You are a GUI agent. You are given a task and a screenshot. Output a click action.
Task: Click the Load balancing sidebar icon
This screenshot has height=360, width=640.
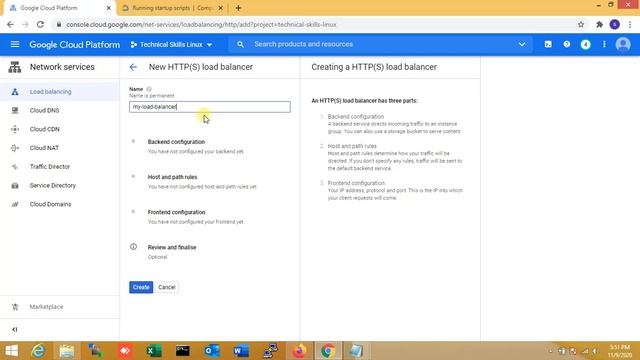point(15,92)
